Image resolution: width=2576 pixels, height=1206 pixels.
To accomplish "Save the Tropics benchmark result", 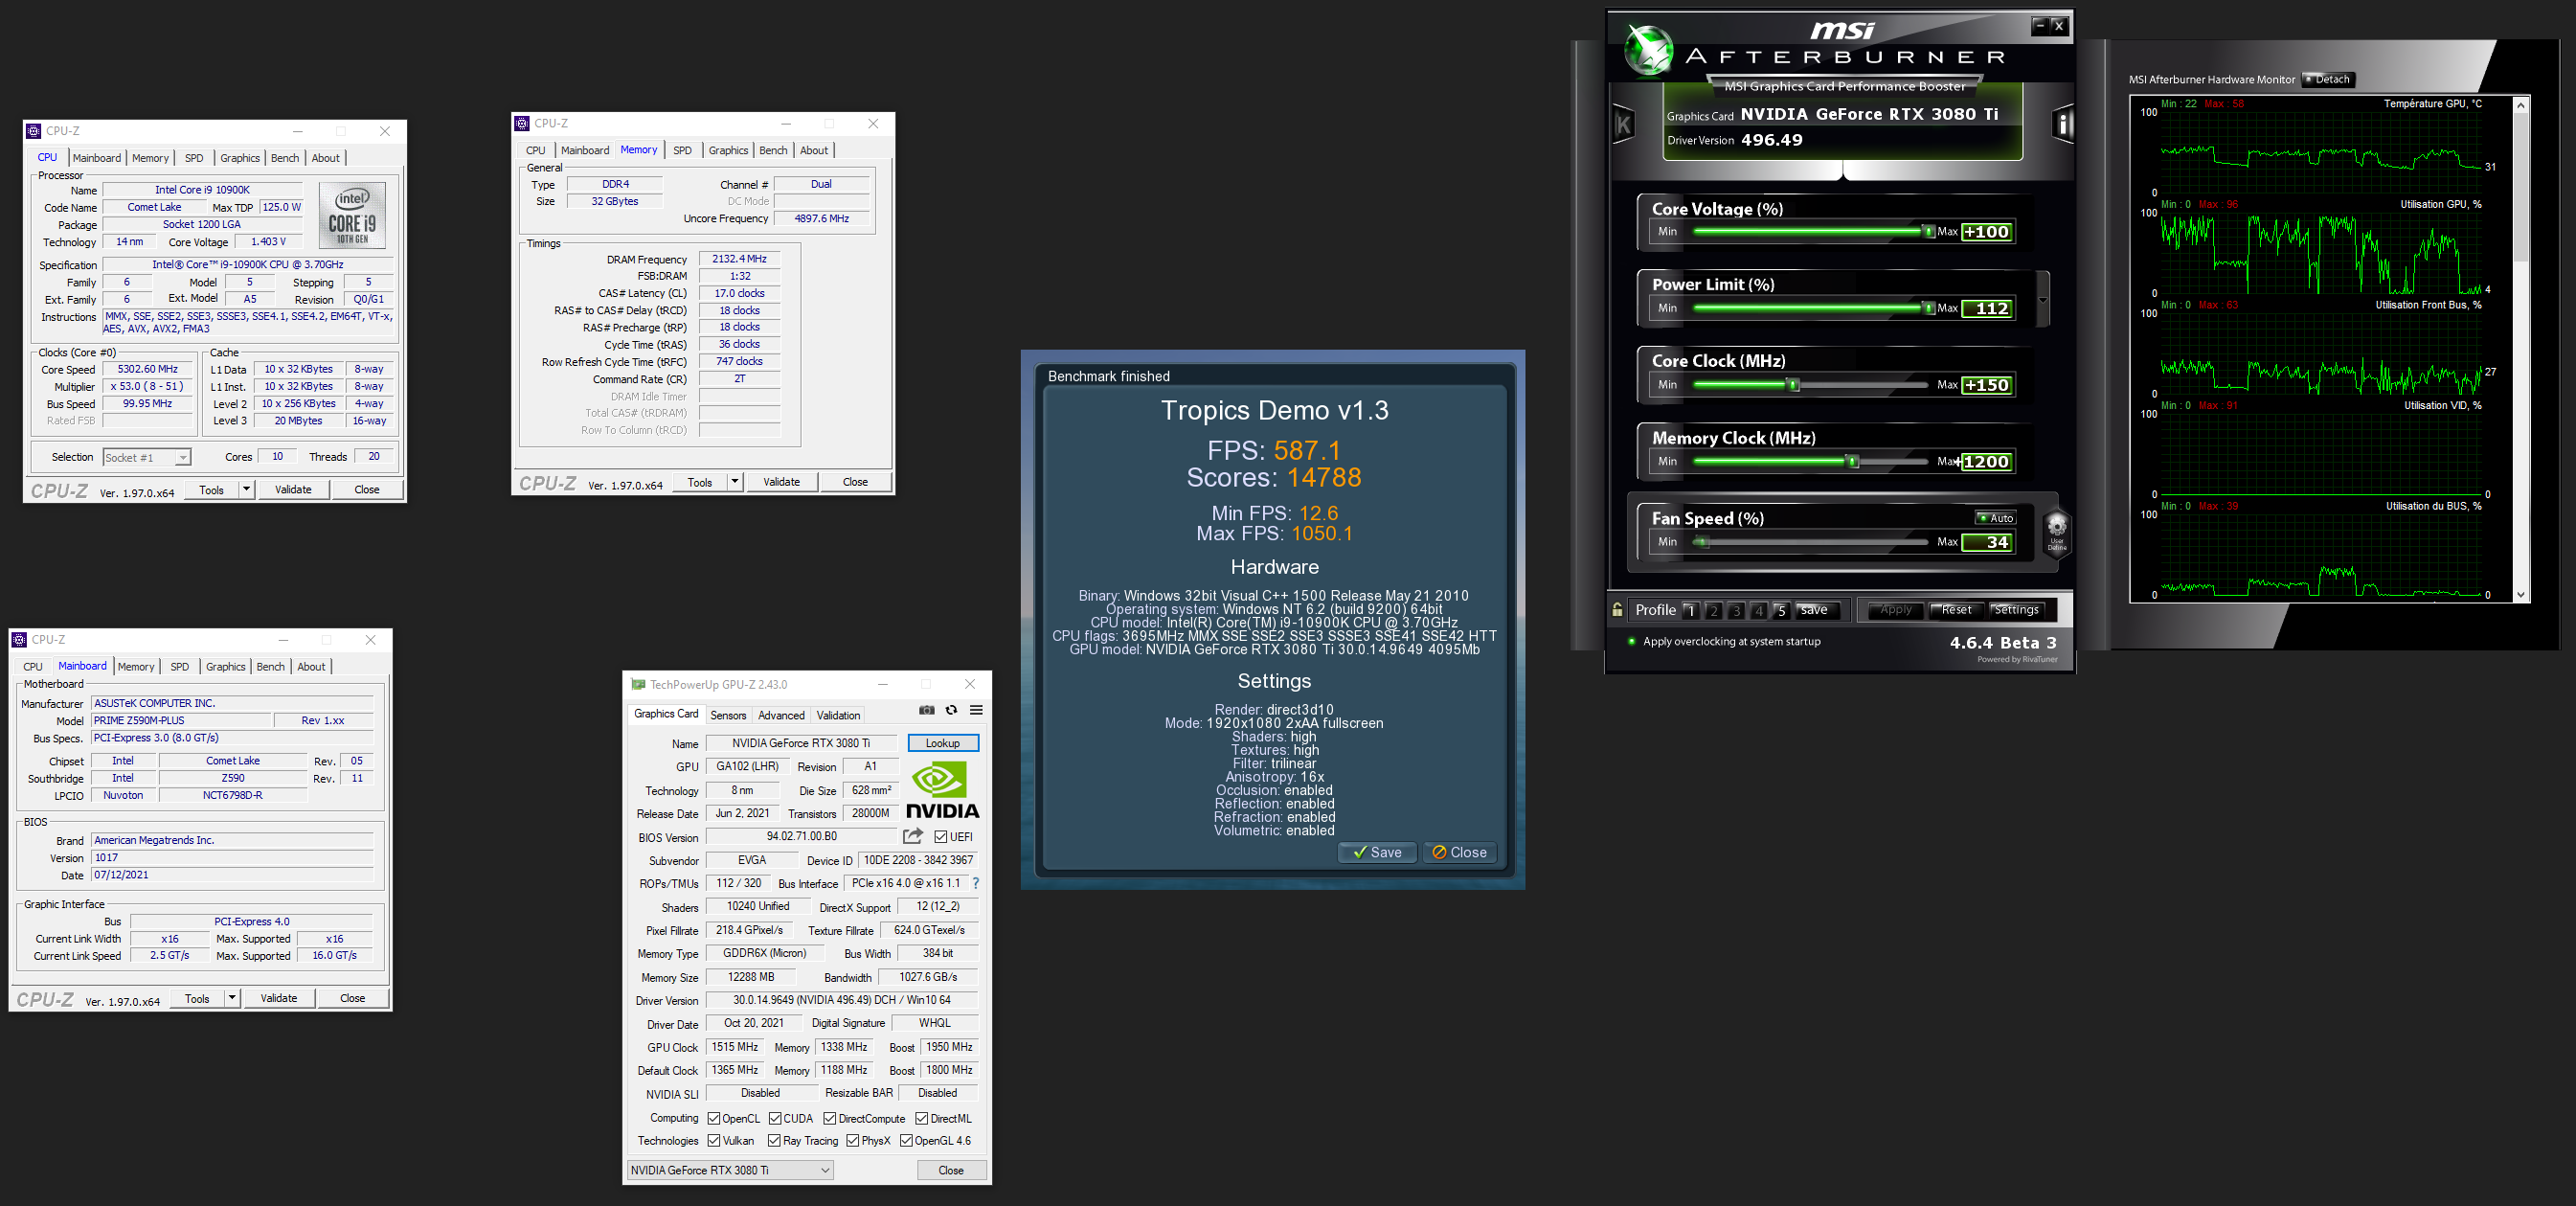I will 1376,852.
